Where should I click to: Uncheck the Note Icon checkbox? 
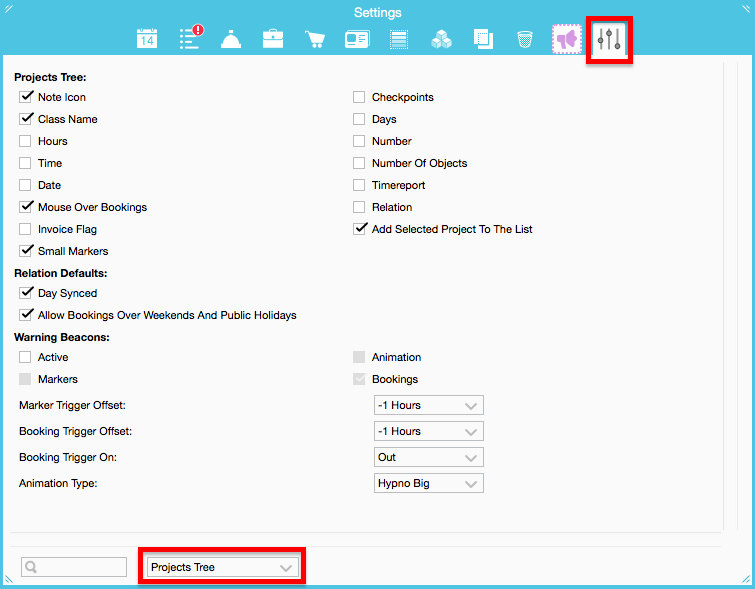click(26, 97)
